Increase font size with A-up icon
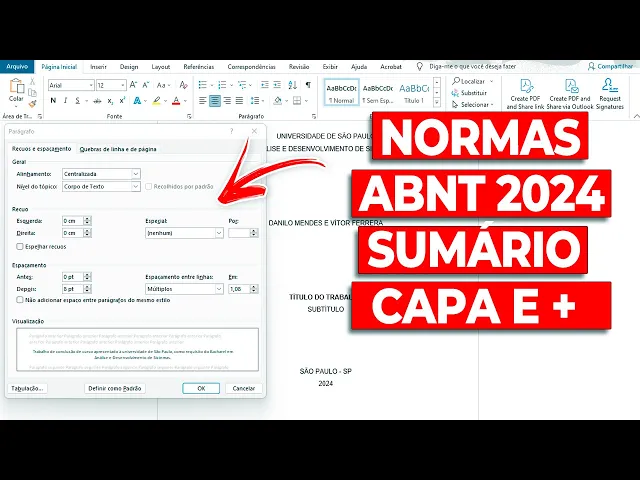The width and height of the screenshot is (640, 480). (x=133, y=85)
